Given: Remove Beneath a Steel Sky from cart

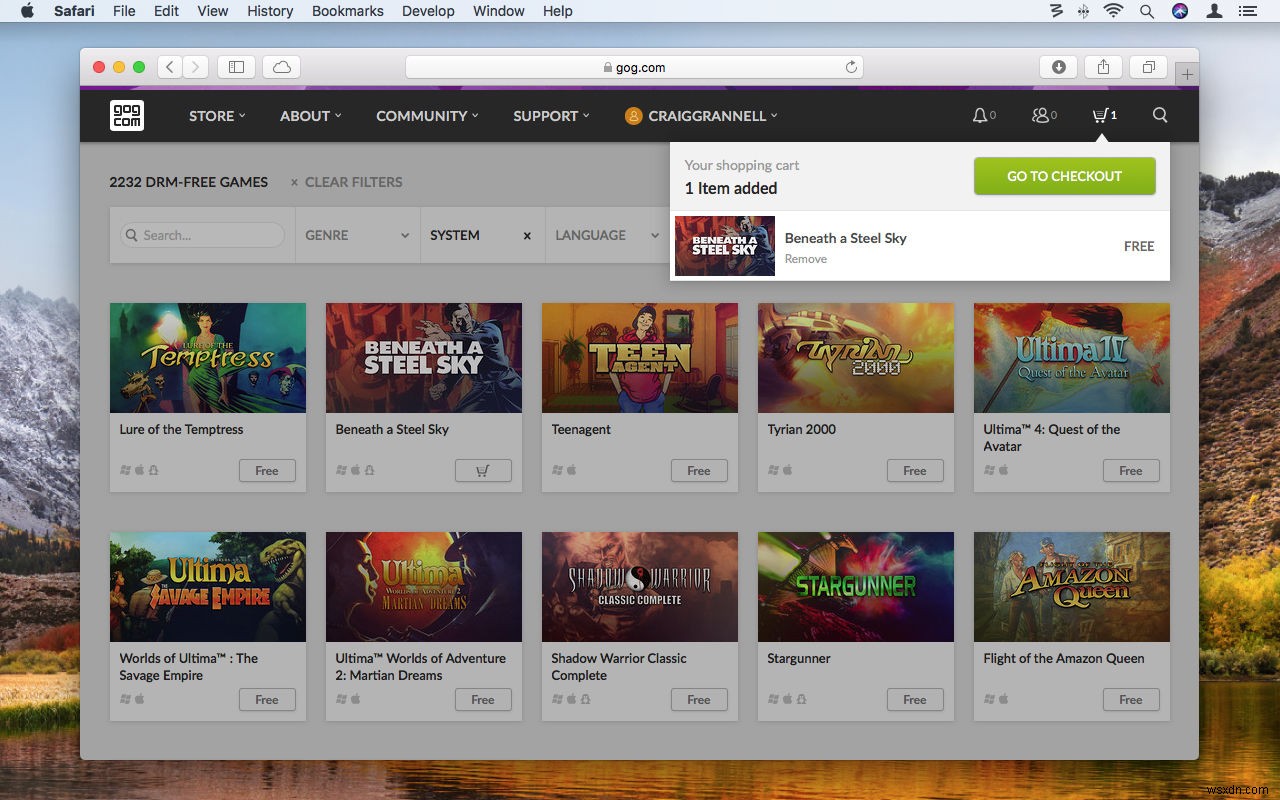Looking at the screenshot, I should (x=806, y=259).
